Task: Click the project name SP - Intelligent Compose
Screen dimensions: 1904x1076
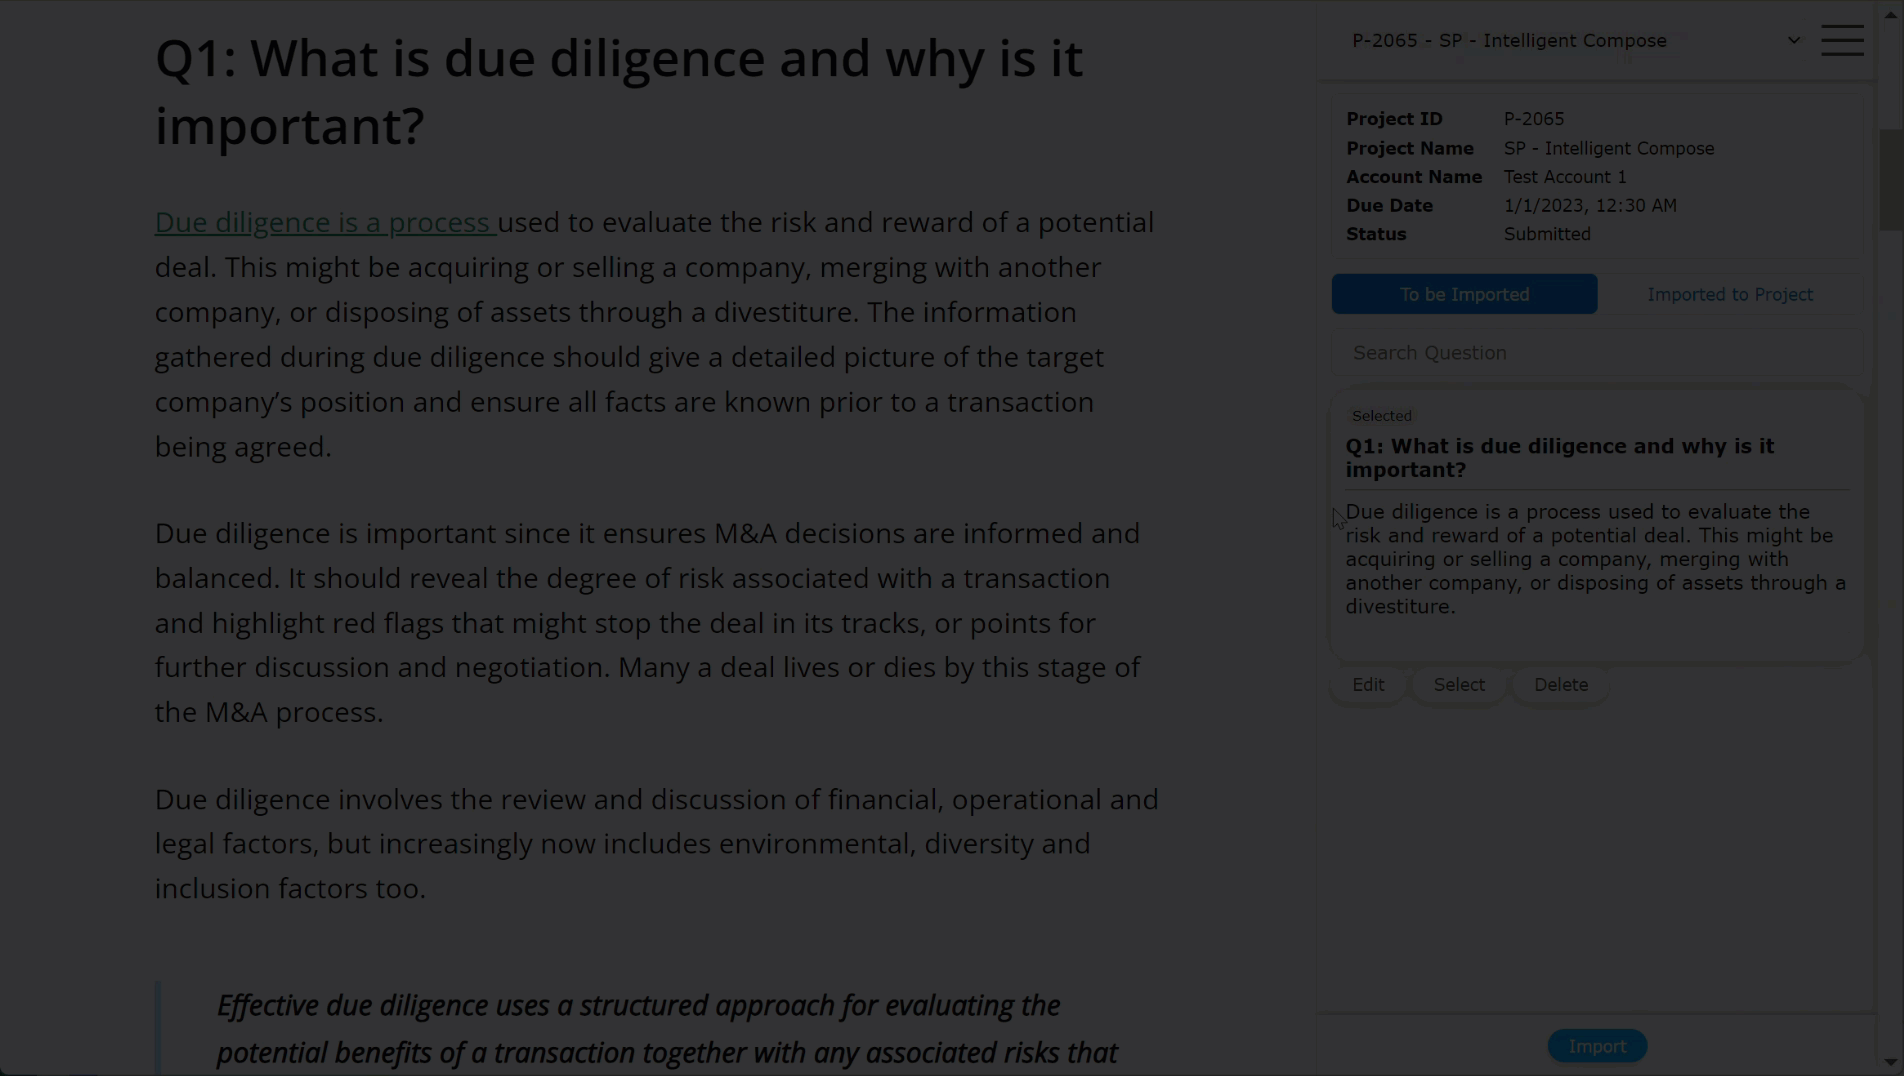Action: pos(1609,148)
